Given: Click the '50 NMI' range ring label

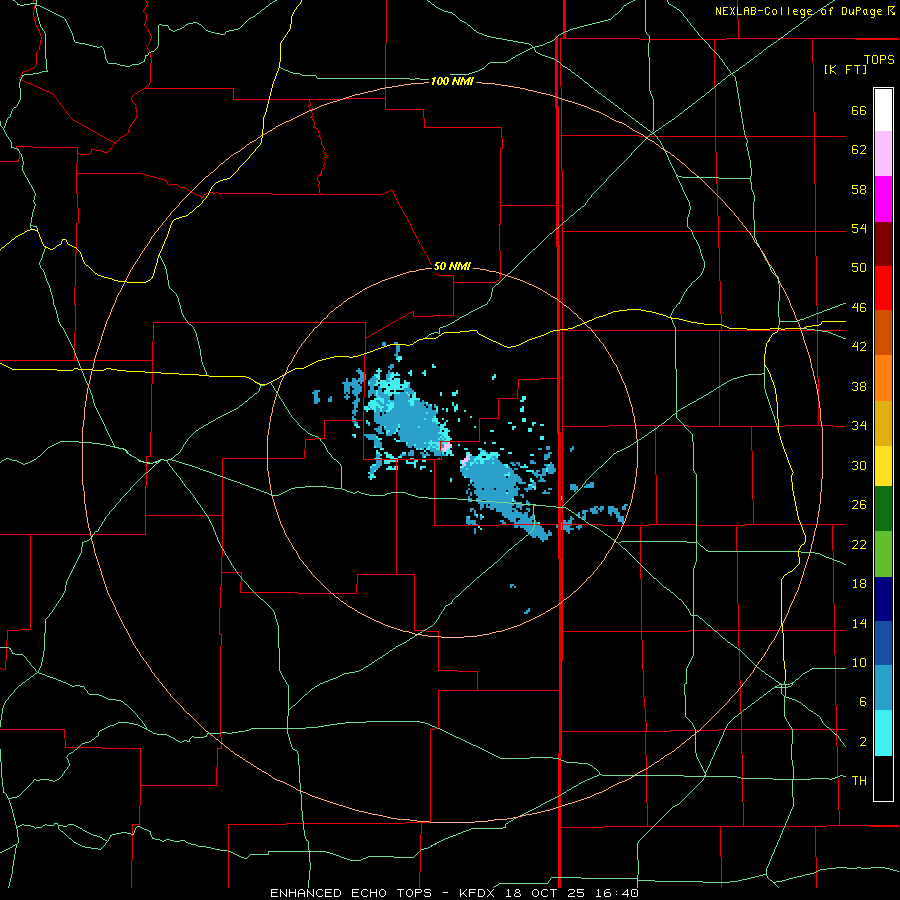Looking at the screenshot, I should [x=452, y=266].
